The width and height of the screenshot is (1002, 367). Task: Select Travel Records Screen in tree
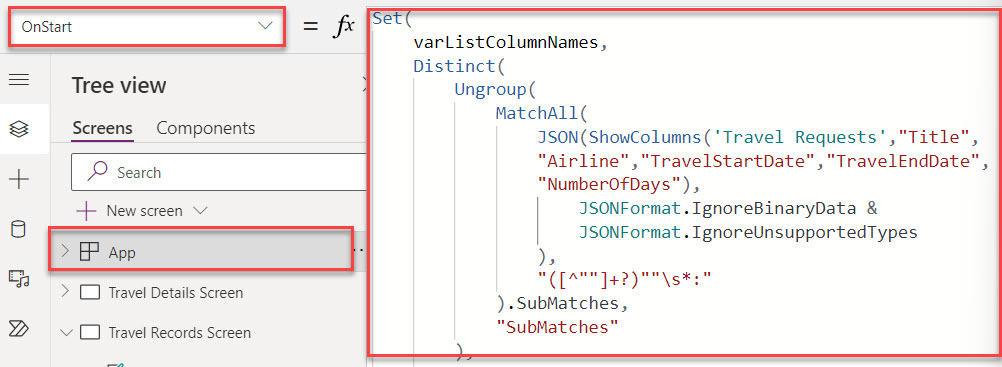point(180,332)
